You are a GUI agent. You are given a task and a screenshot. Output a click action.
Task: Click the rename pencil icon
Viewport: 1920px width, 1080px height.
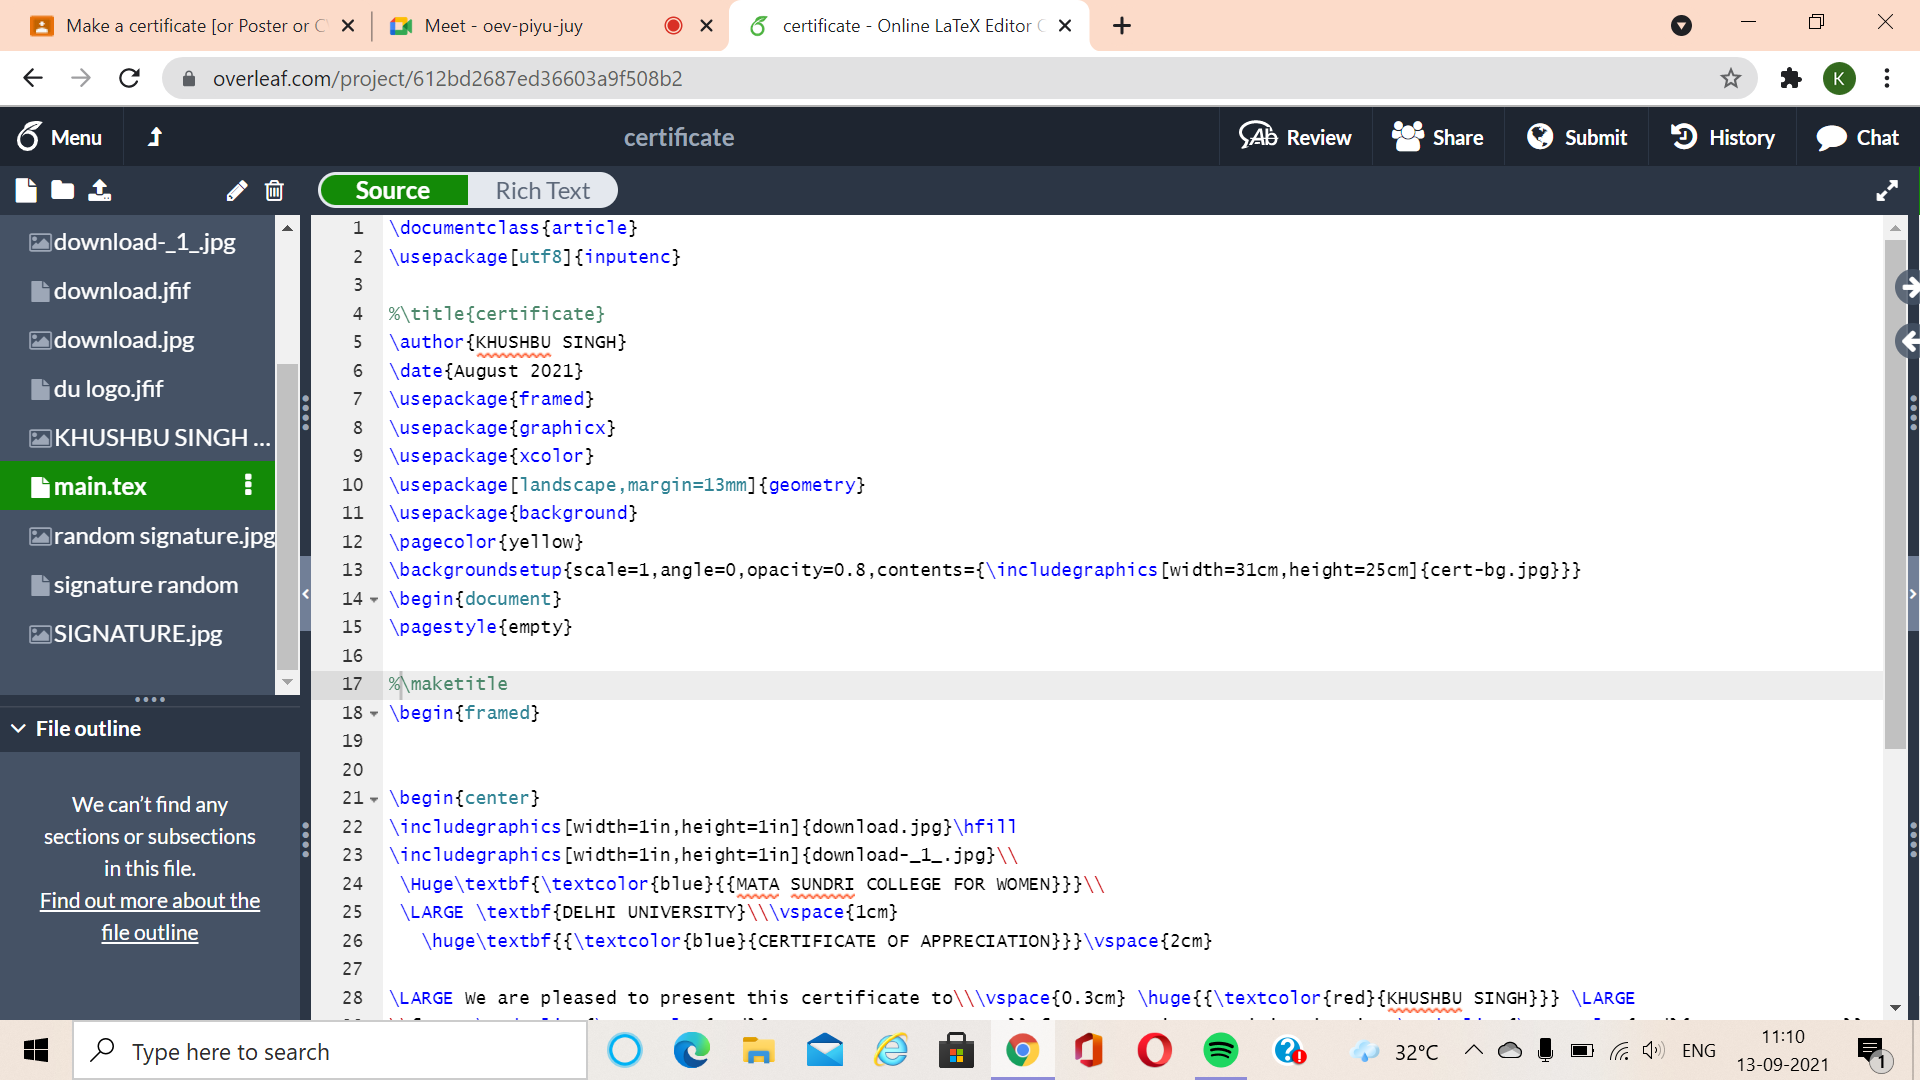[x=237, y=190]
